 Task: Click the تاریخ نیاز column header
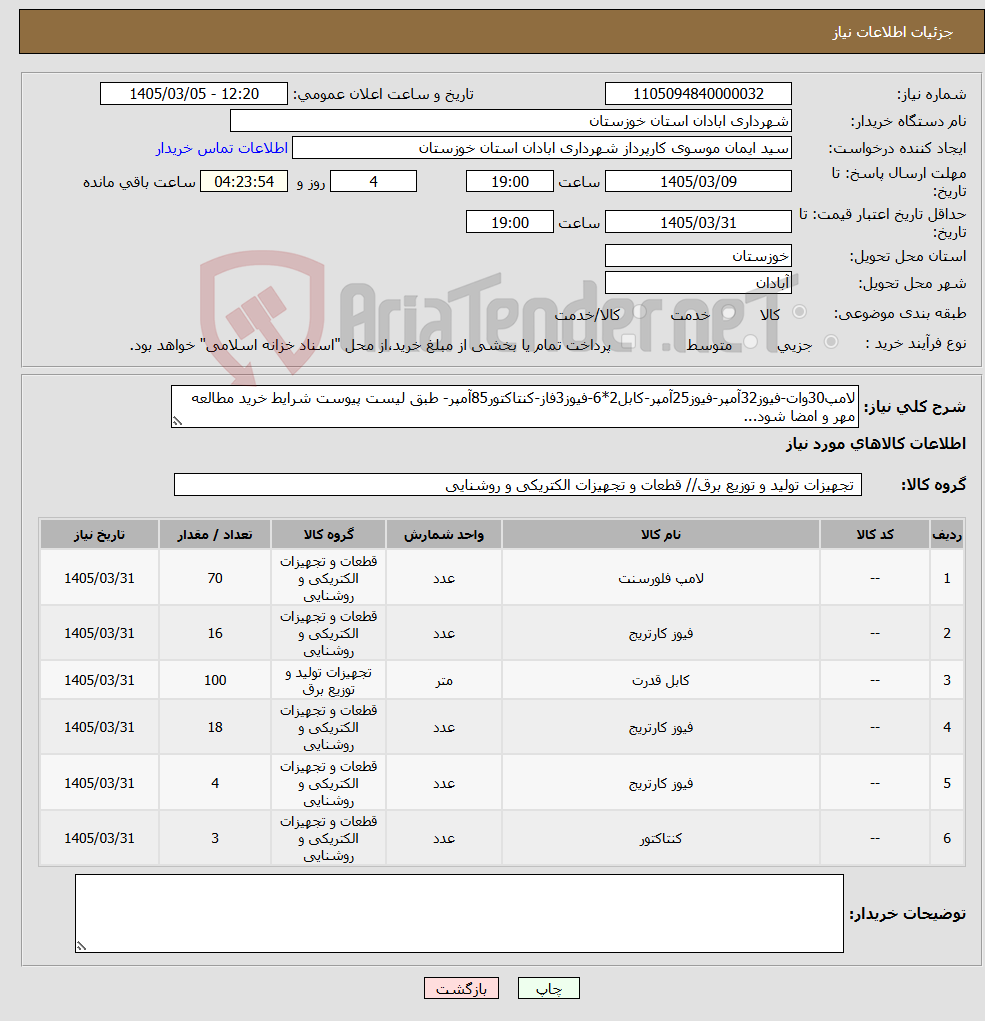click(x=99, y=535)
